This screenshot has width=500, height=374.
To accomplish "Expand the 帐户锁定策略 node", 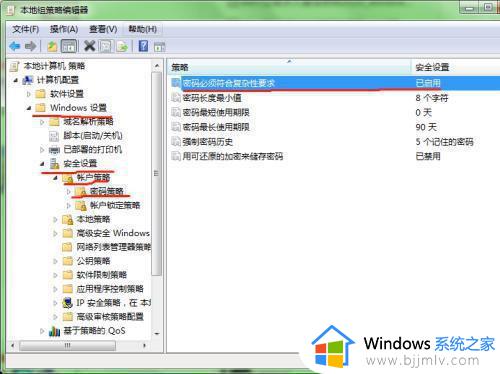I will click(x=69, y=206).
